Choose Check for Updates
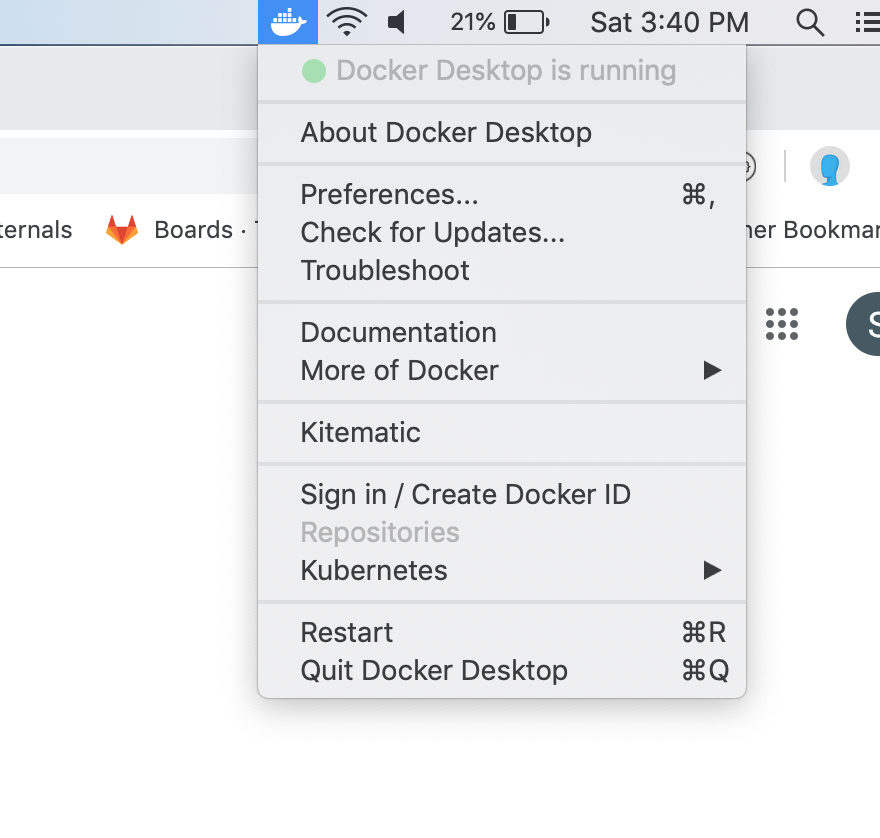880x838 pixels. (x=432, y=232)
